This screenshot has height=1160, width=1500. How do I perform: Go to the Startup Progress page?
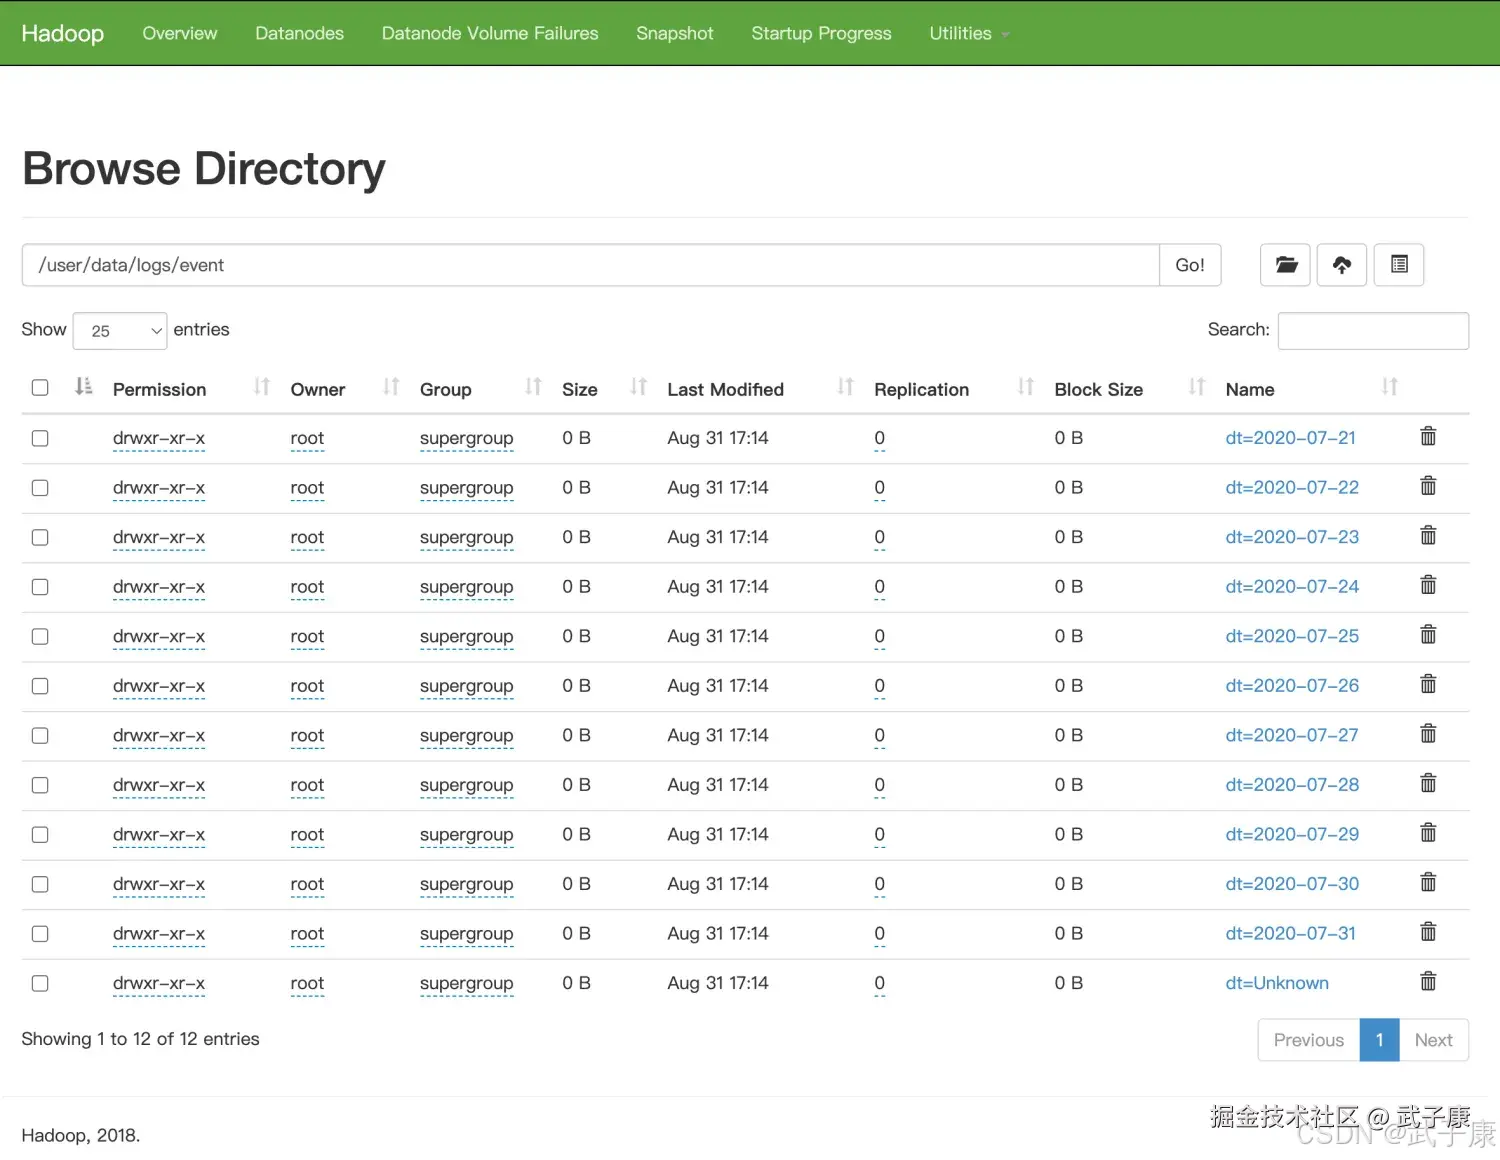click(x=821, y=33)
